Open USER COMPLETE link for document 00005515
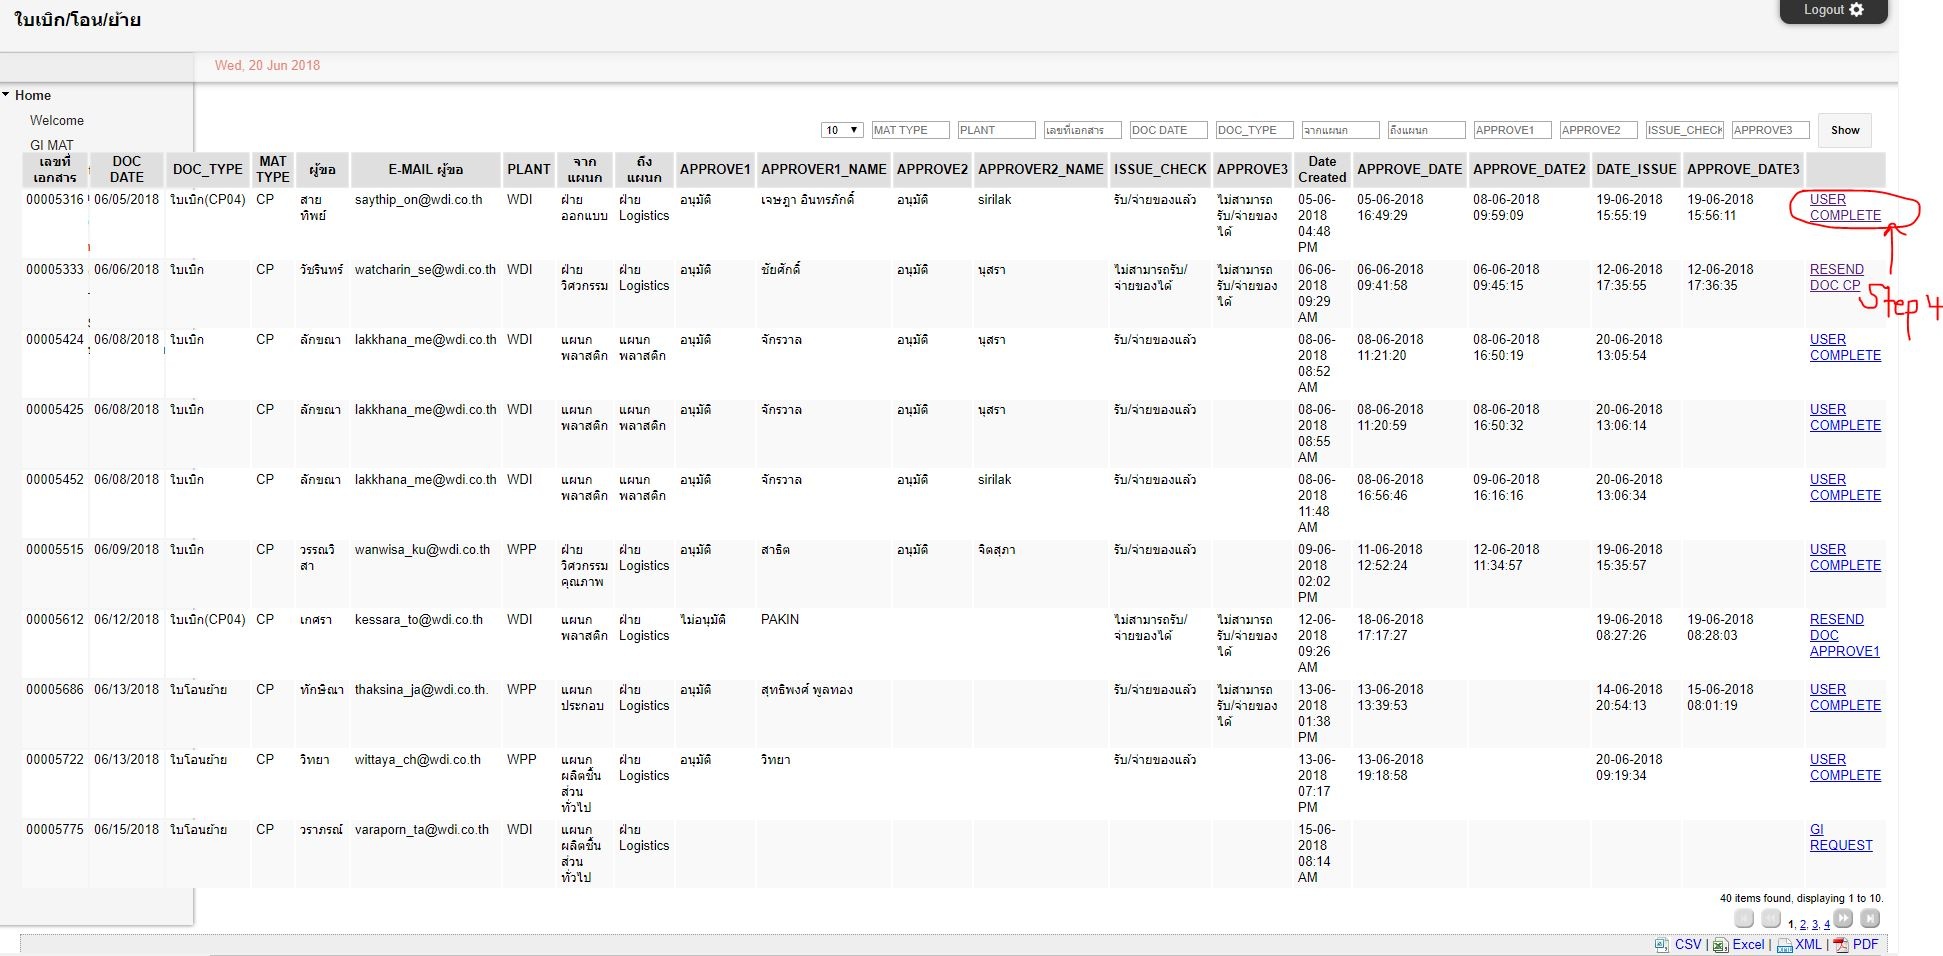 [x=1845, y=557]
